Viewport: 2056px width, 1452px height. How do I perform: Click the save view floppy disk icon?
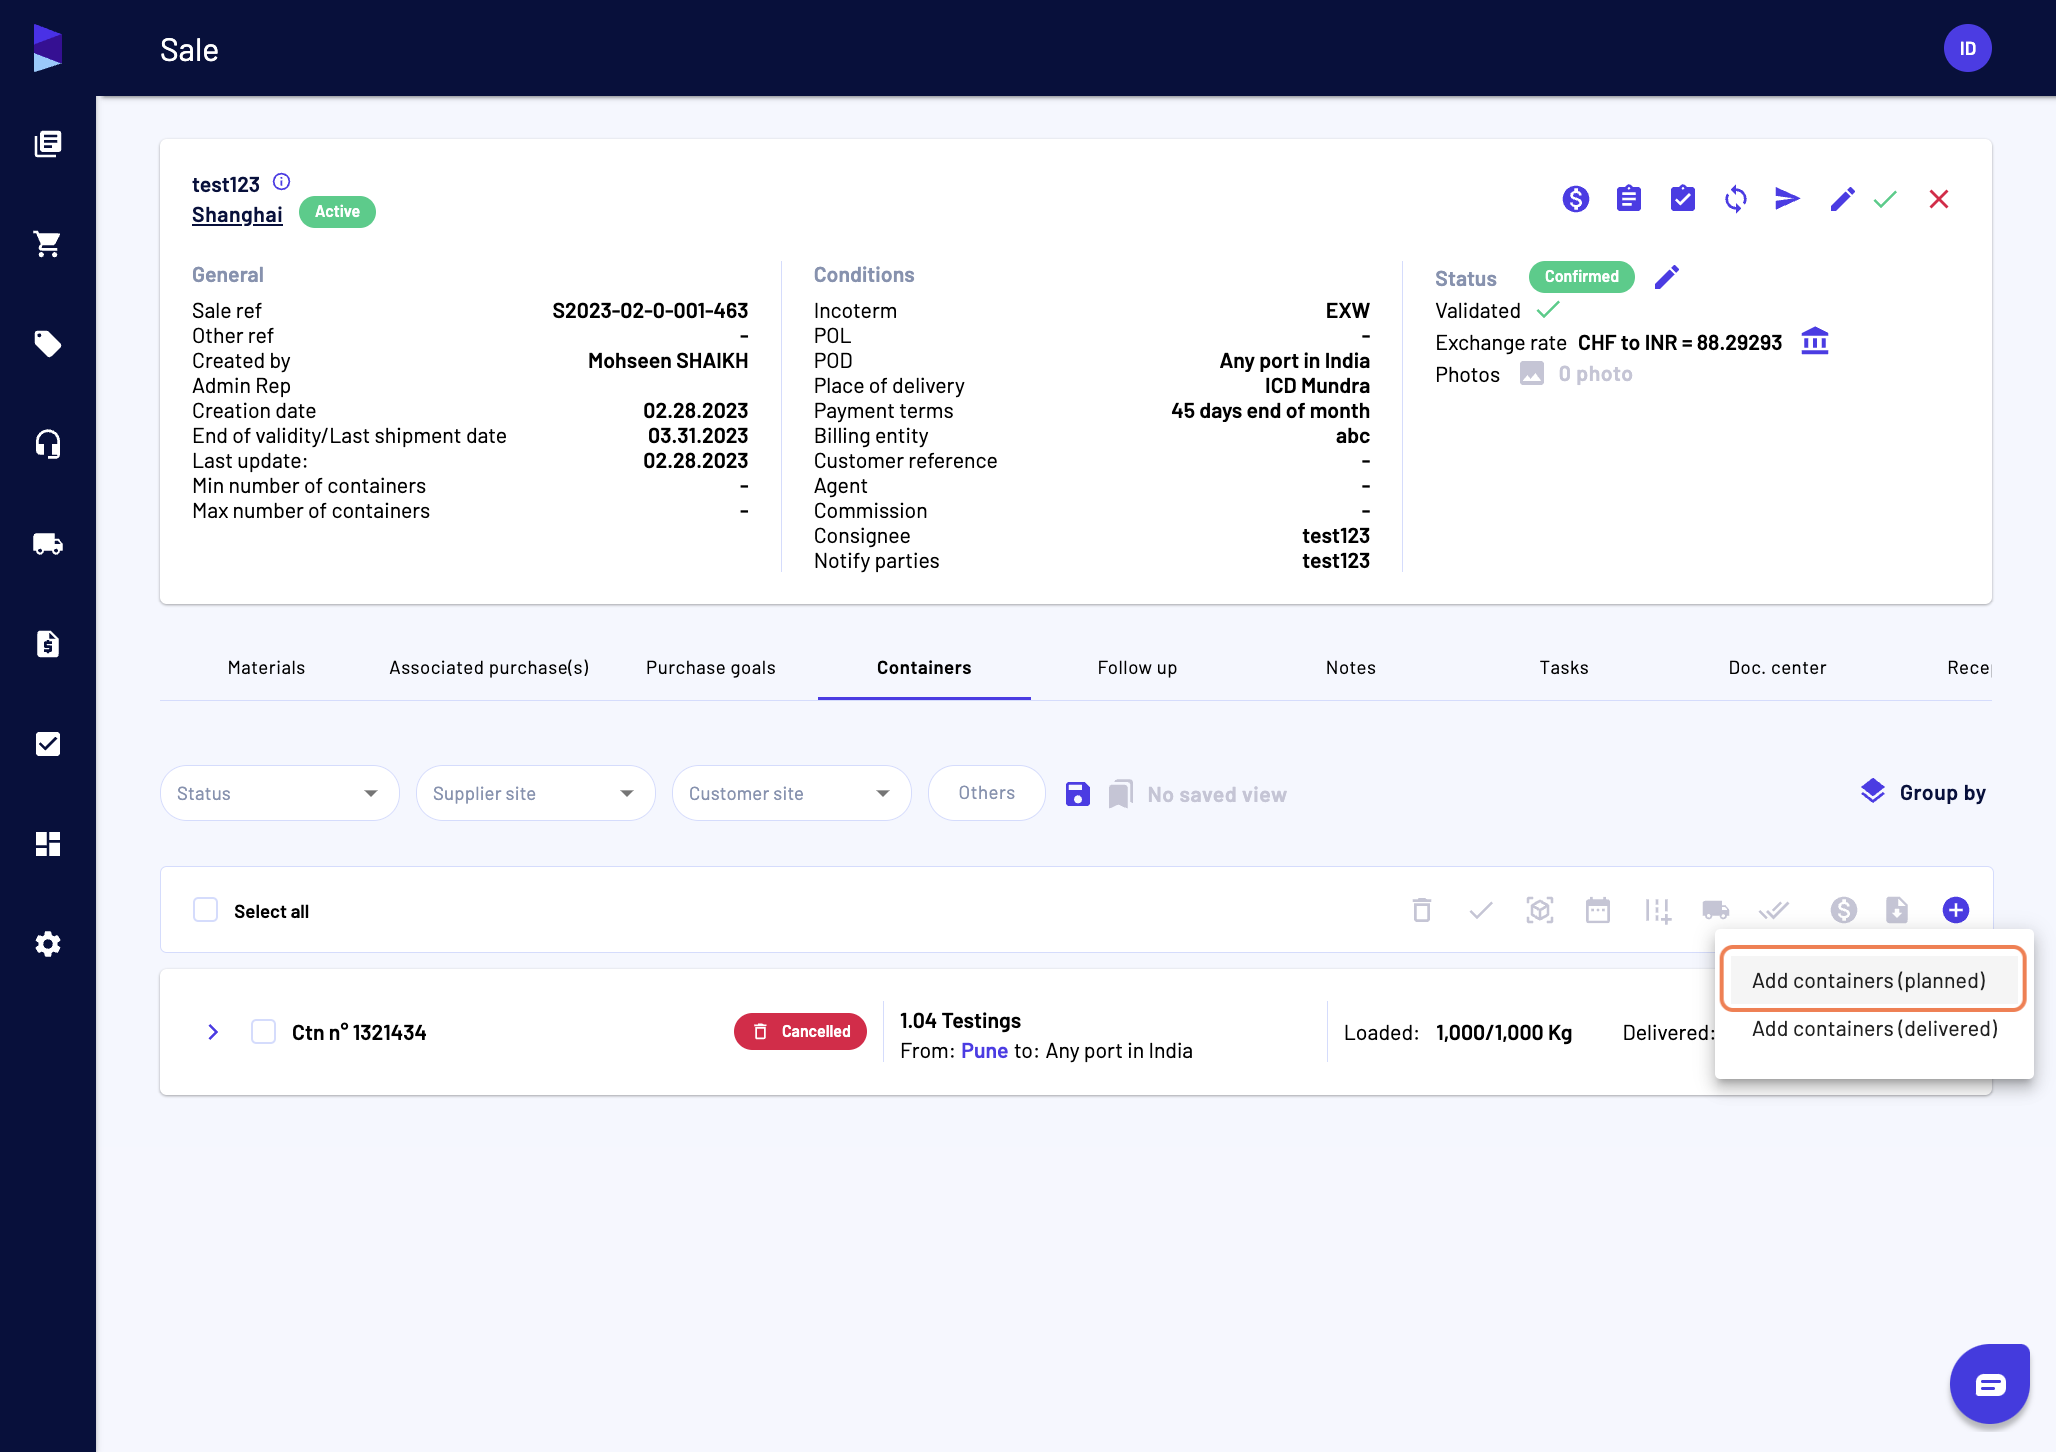point(1078,794)
